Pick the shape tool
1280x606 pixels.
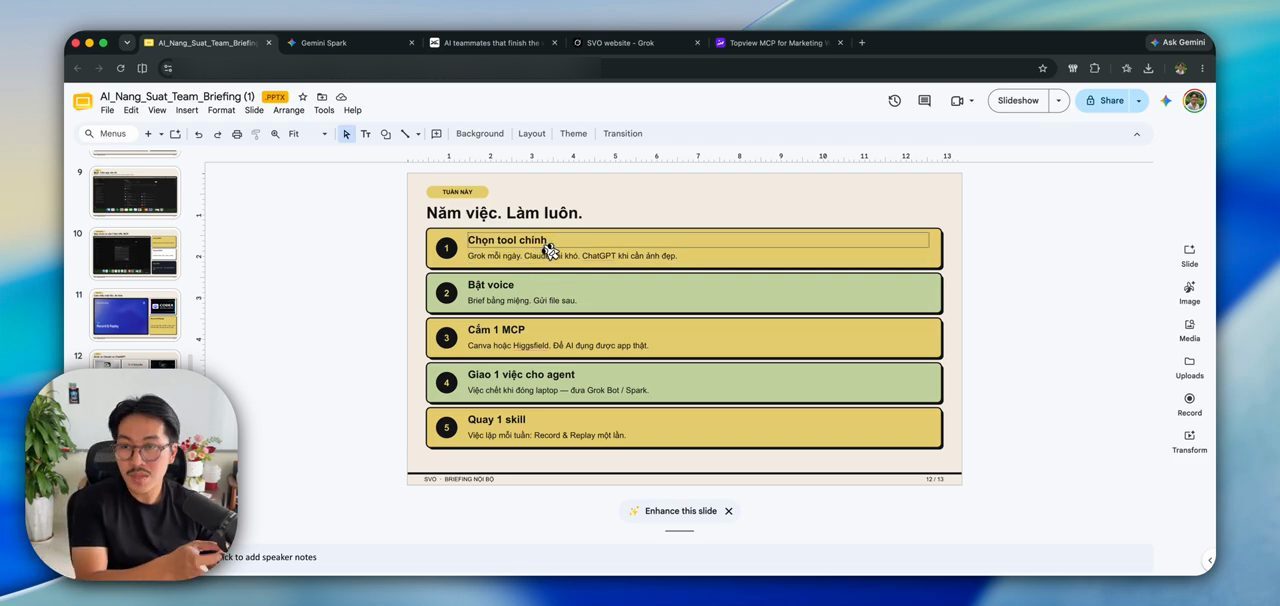point(385,134)
